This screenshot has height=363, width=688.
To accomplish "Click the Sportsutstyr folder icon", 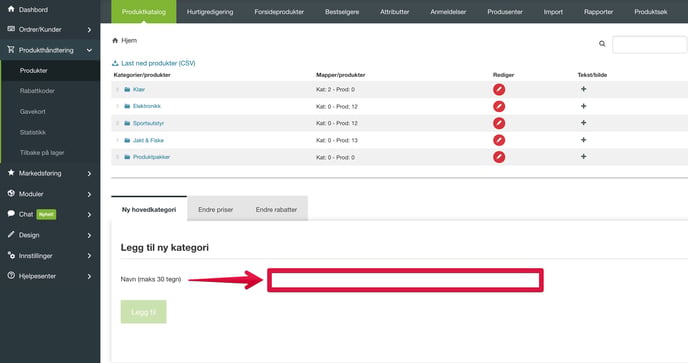I will pos(127,123).
